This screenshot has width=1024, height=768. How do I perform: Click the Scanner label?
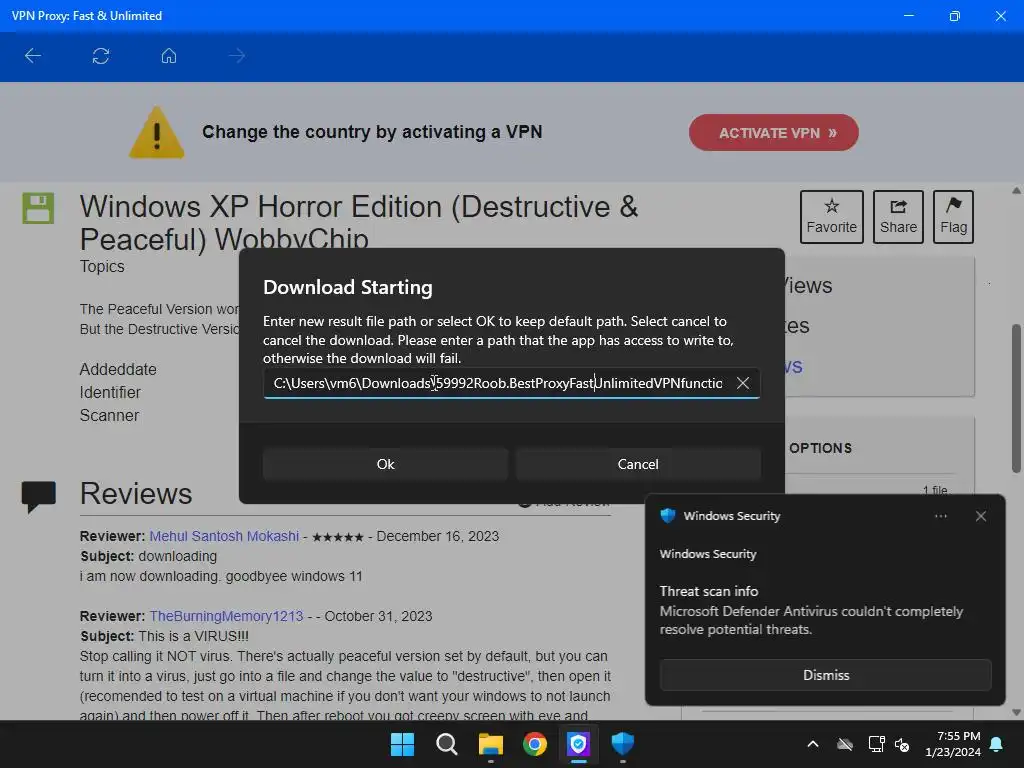[x=110, y=415]
